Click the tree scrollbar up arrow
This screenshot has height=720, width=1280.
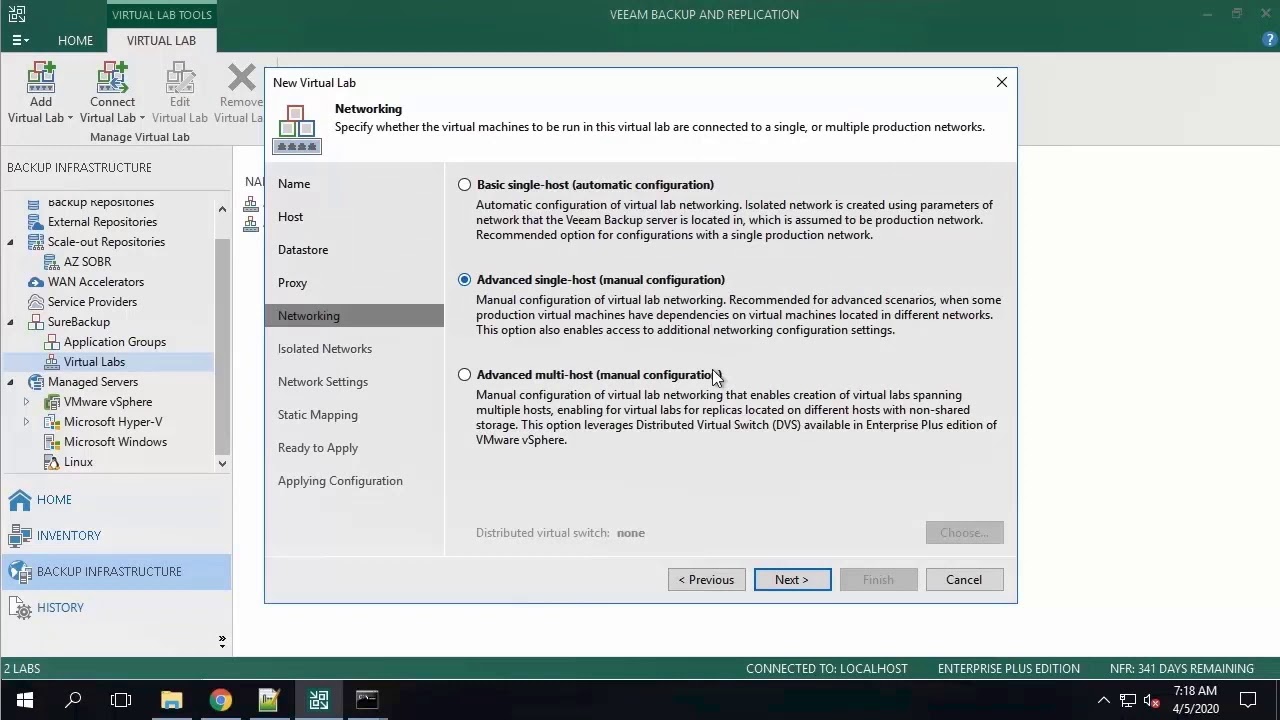222,209
